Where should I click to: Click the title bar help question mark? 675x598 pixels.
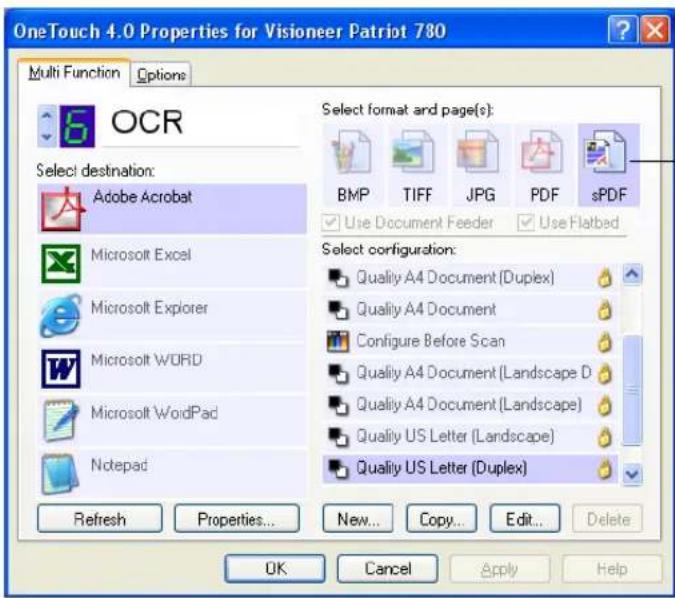[622, 30]
